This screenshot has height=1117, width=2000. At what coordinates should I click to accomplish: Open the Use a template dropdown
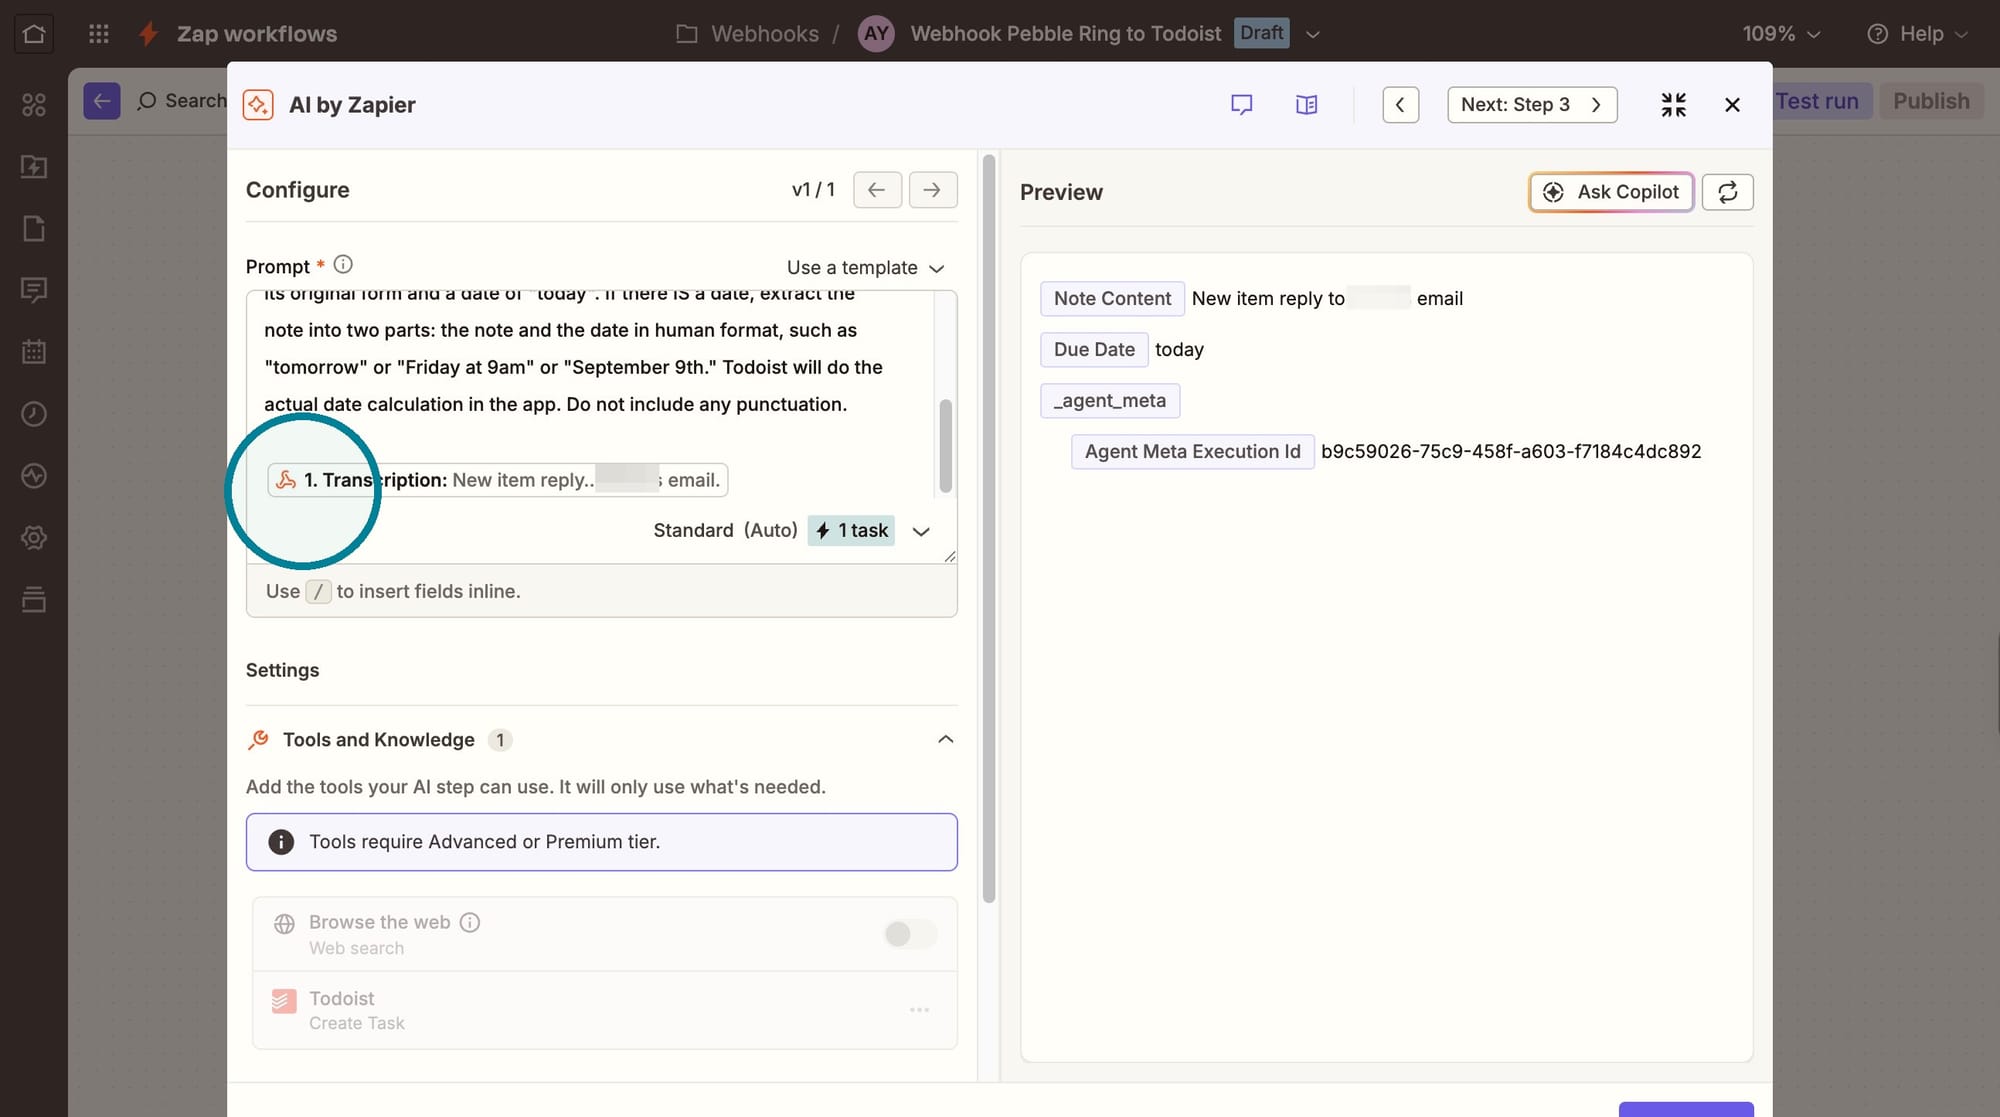click(866, 268)
